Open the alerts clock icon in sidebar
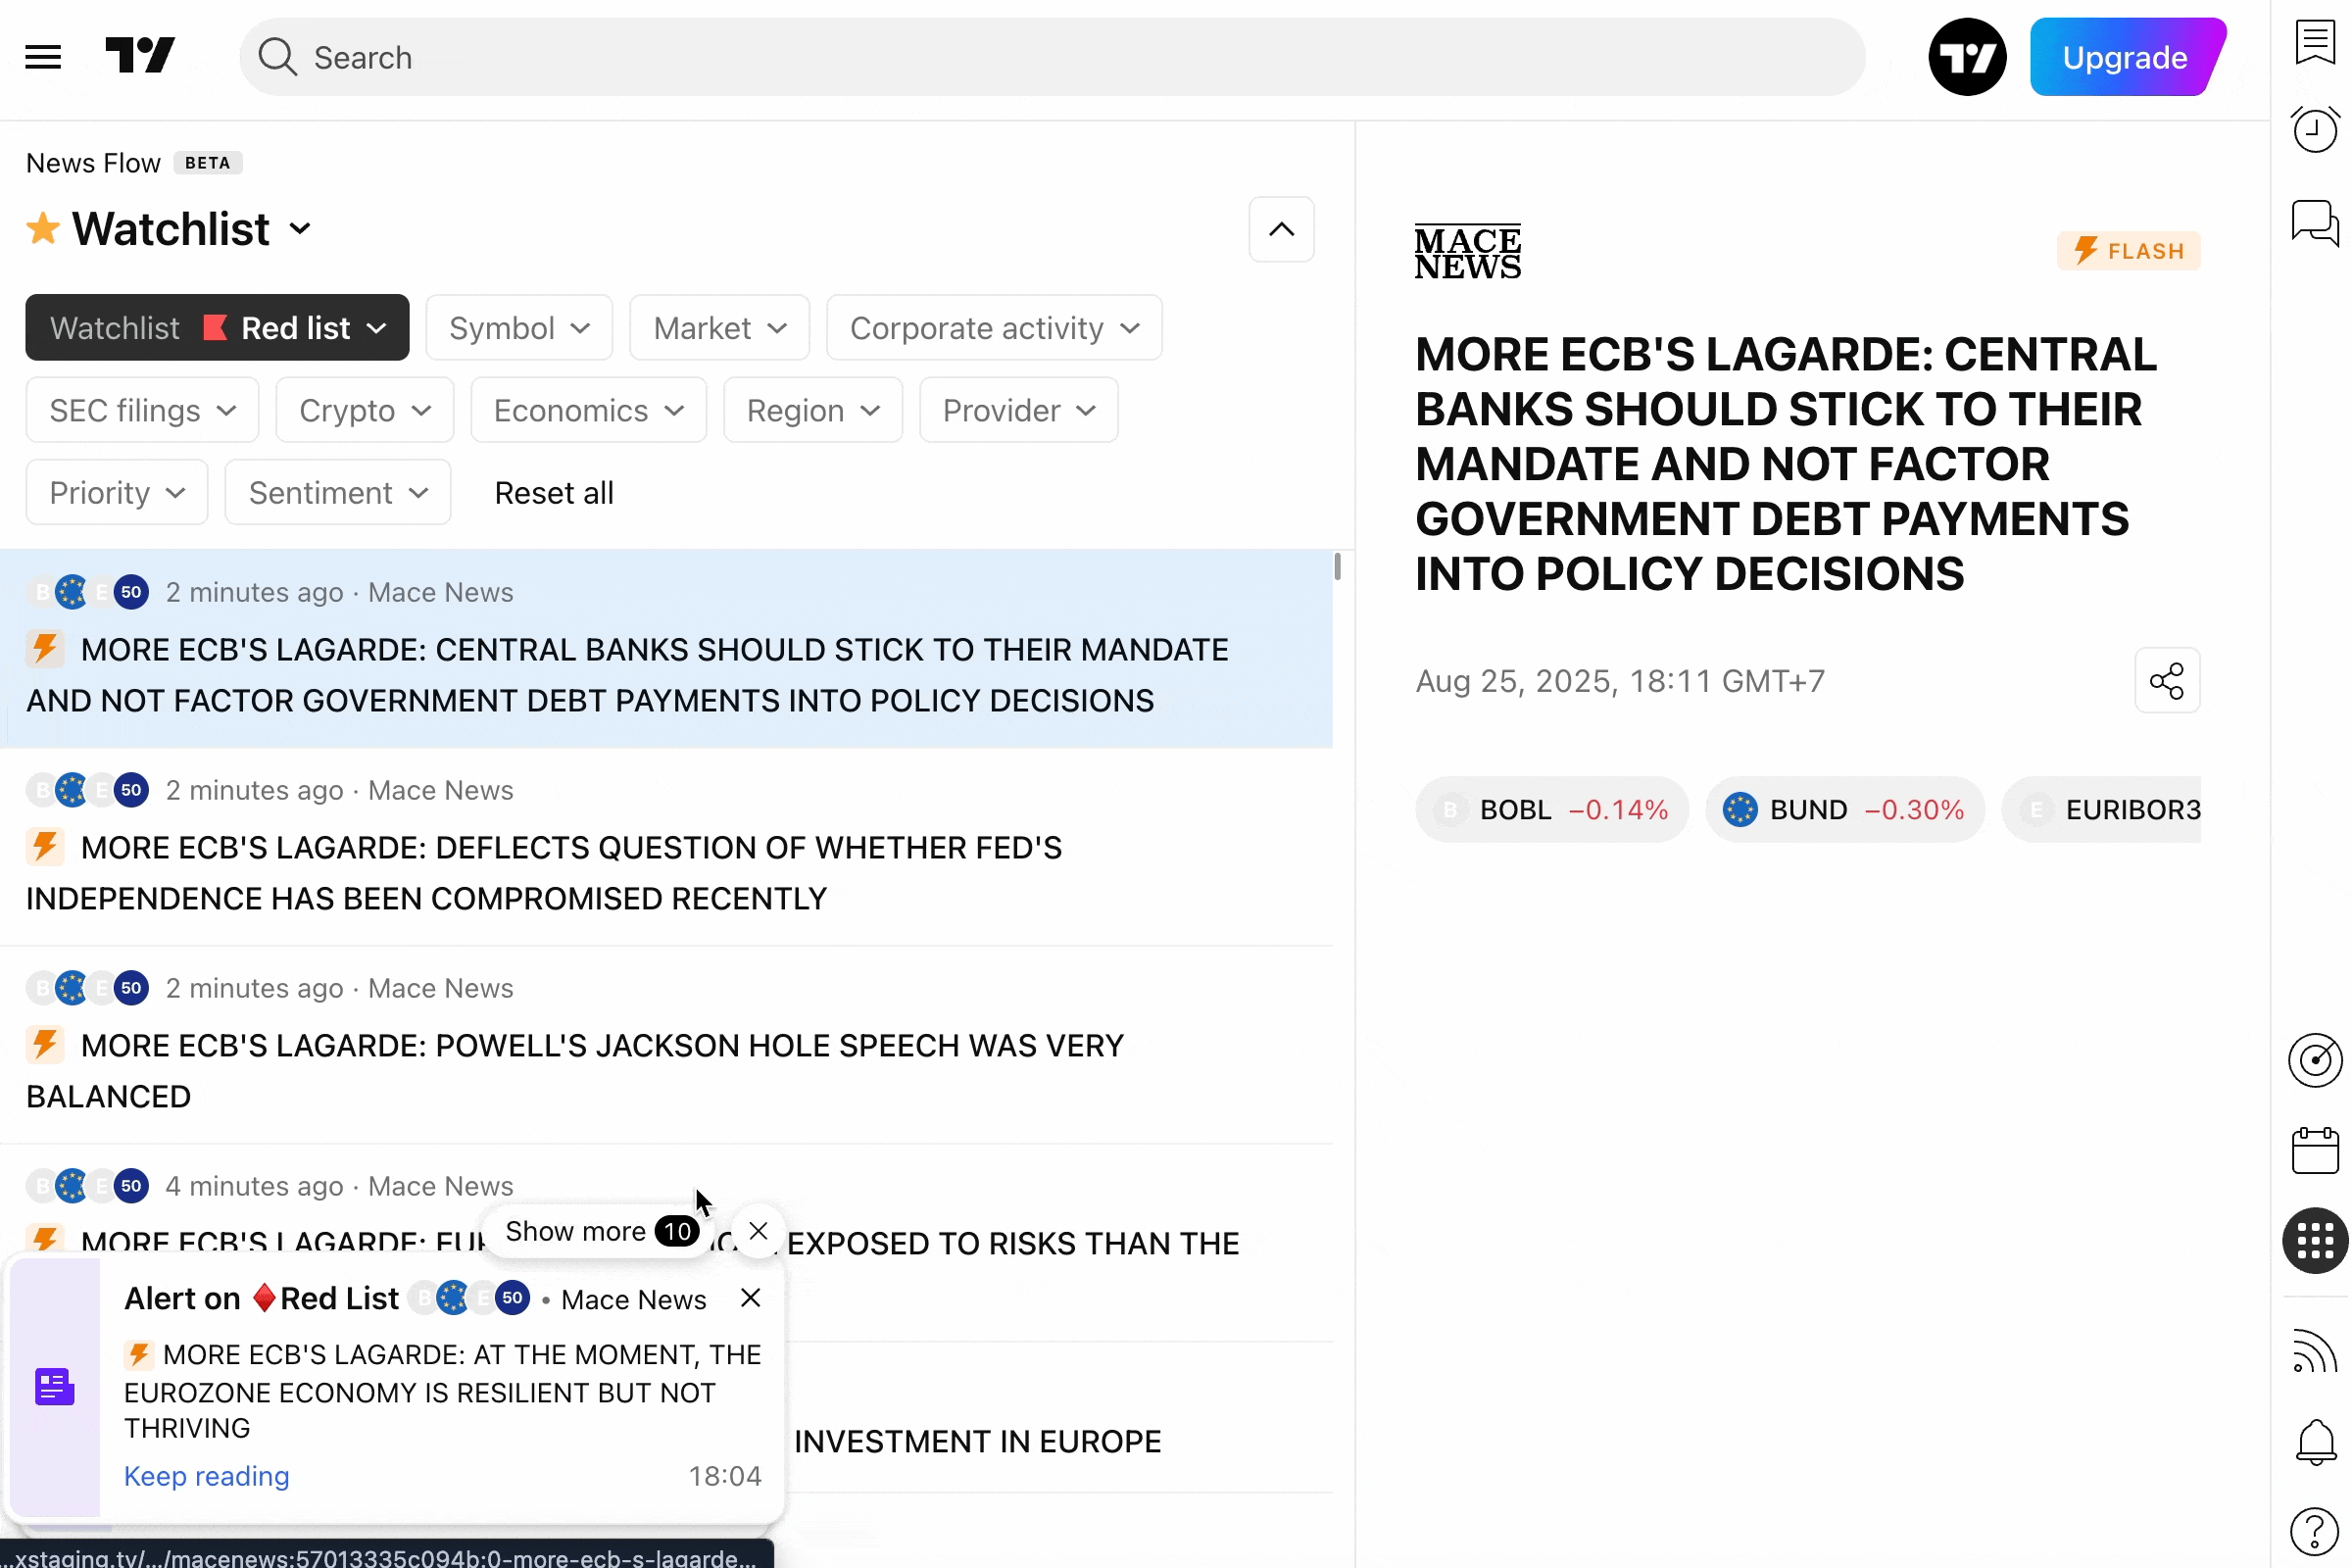Image resolution: width=2352 pixels, height=1568 pixels. 2315,130
